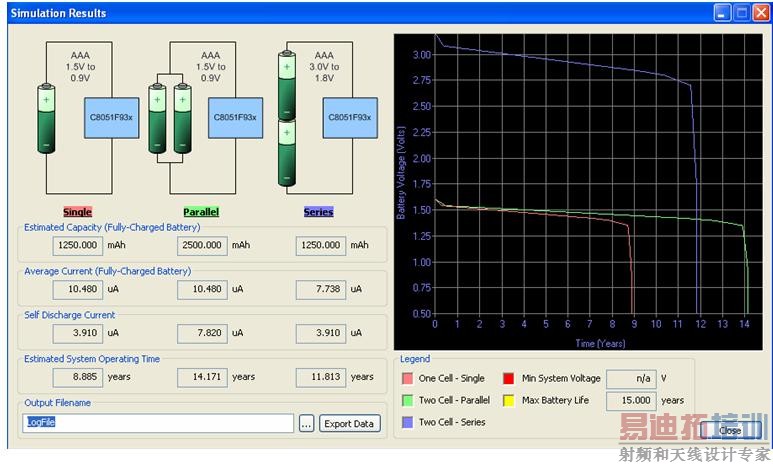Click the Two Cell - Parallel green swatch
This screenshot has height=464, width=773.
tap(407, 401)
